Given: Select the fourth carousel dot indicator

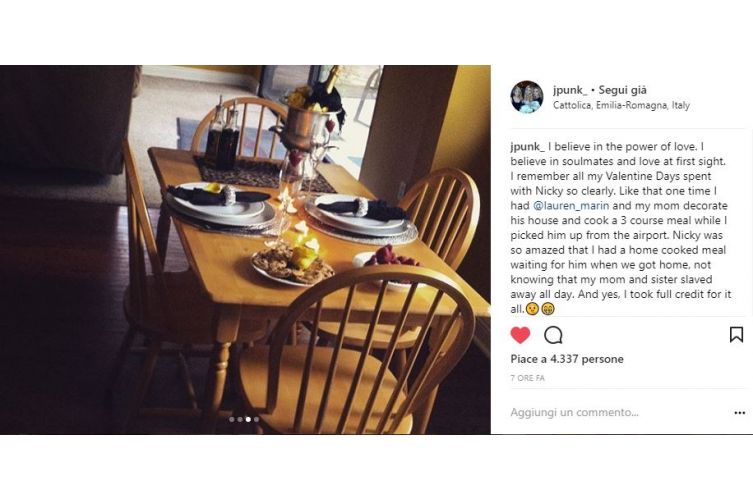Looking at the screenshot, I should click(x=256, y=419).
